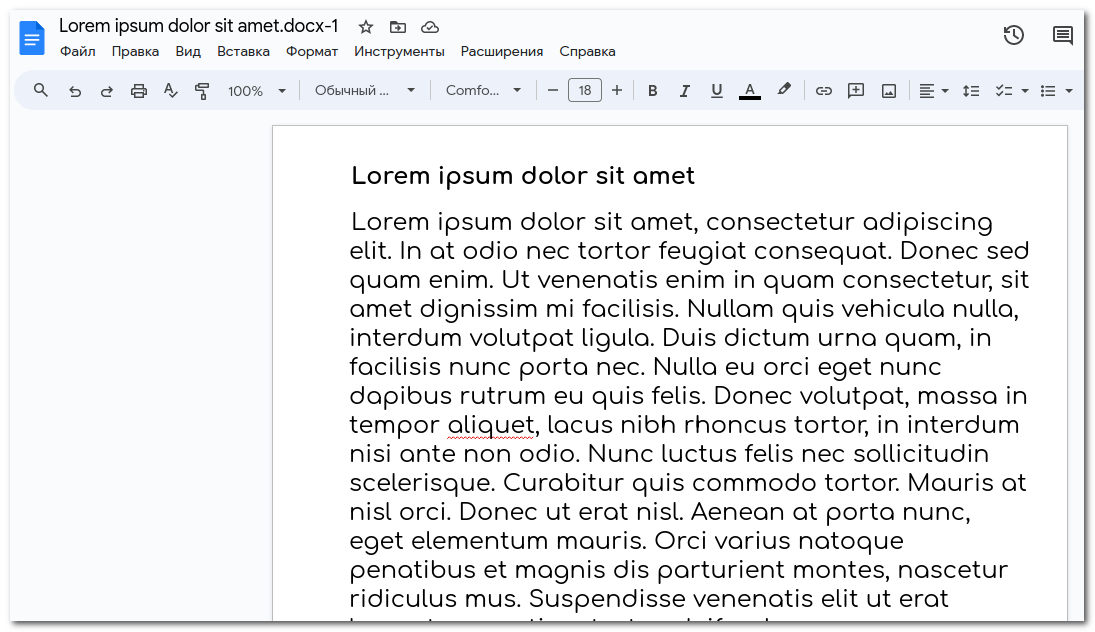Open the Правка menu
Screen dimensions: 1095x632
click(135, 52)
